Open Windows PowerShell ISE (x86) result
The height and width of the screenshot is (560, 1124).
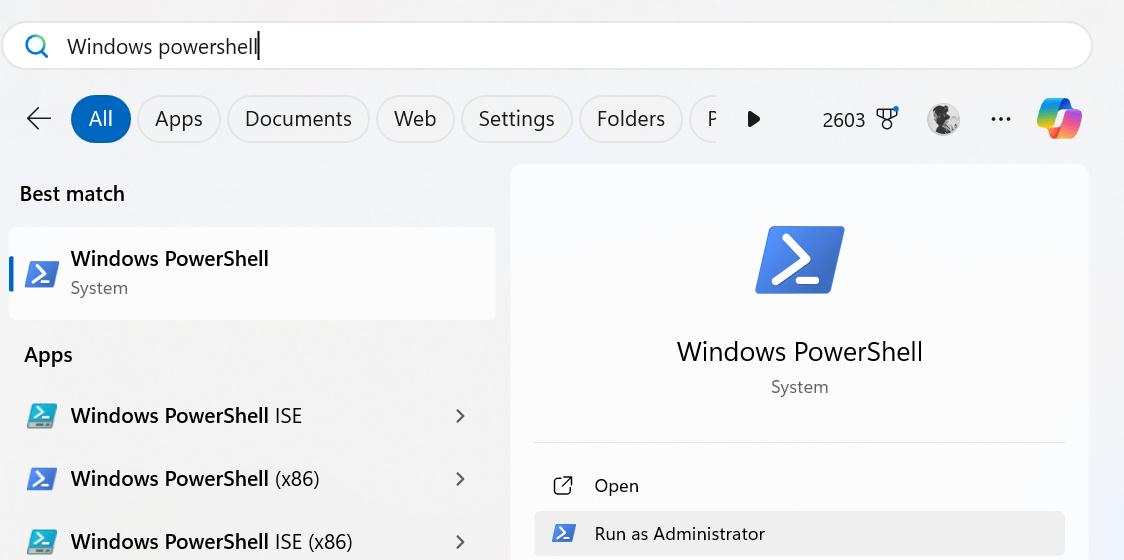tap(252, 541)
